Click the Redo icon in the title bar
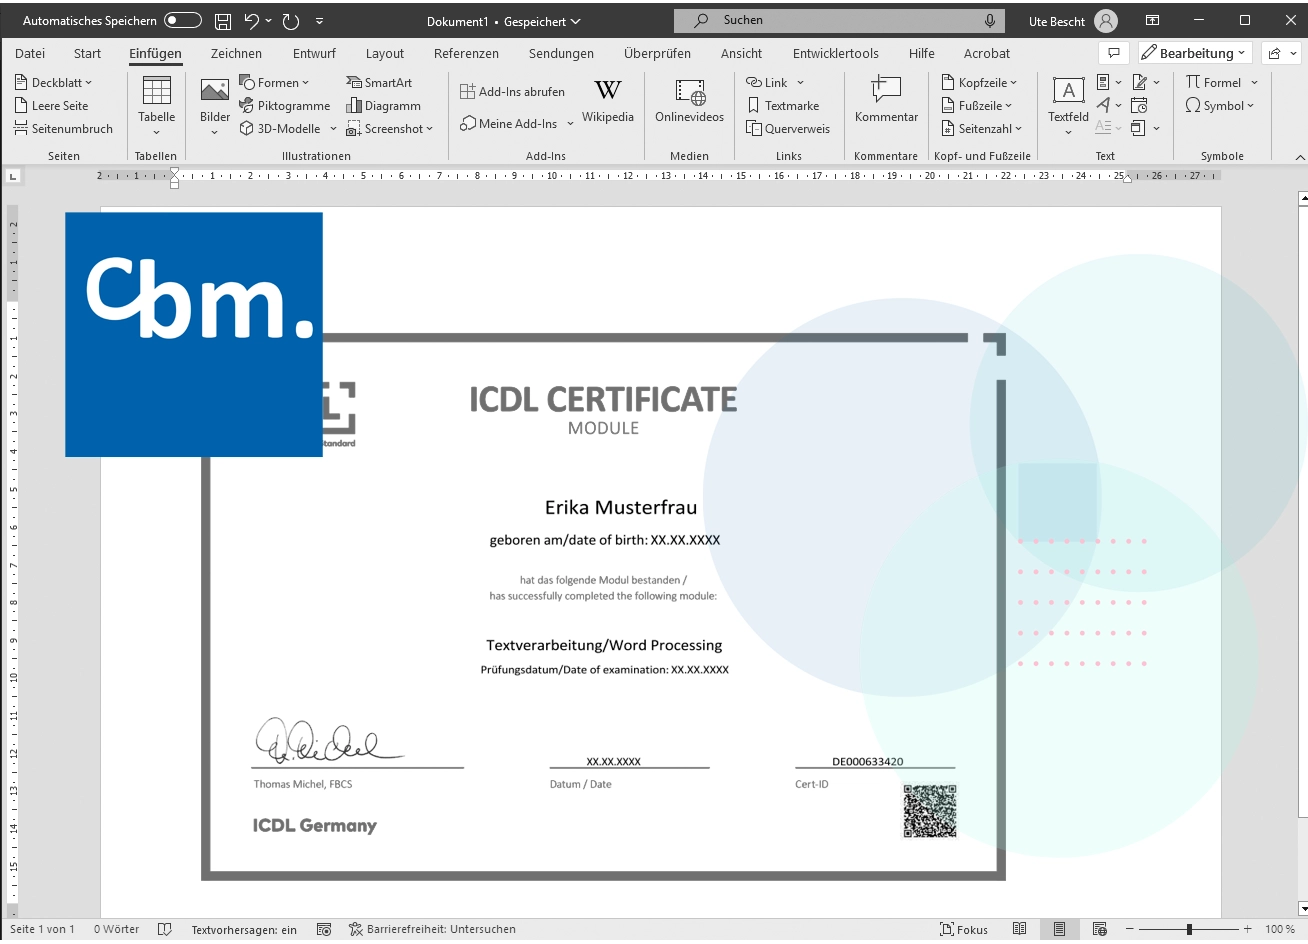The height and width of the screenshot is (944, 1308). (x=291, y=21)
